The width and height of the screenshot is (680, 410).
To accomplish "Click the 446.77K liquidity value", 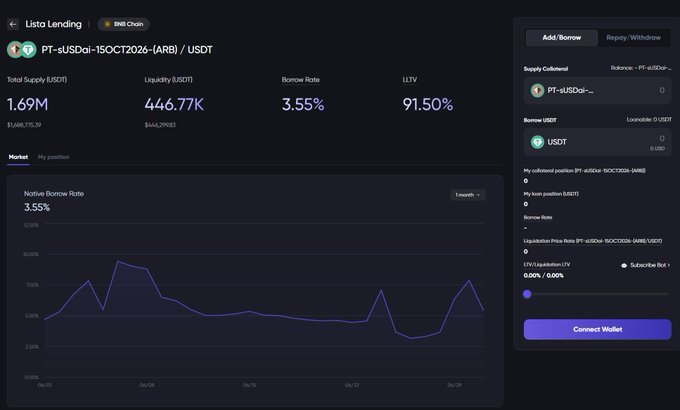I will point(174,105).
